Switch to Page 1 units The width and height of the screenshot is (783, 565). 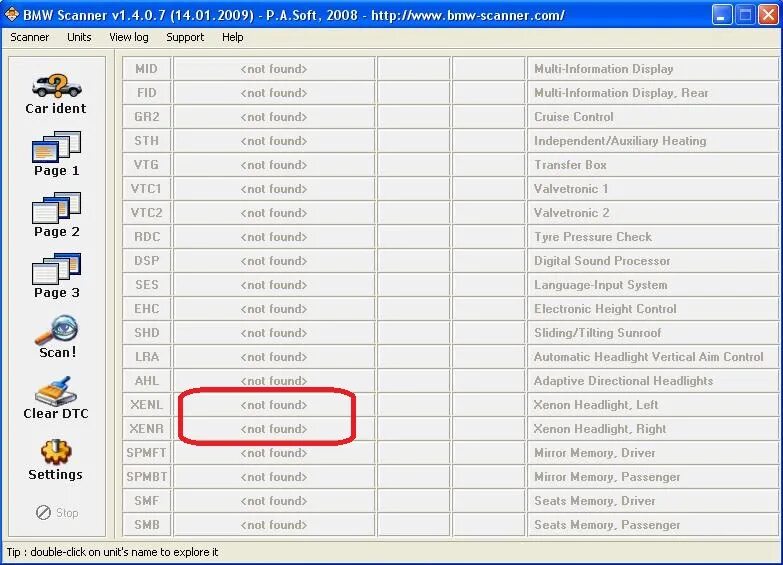[56, 154]
